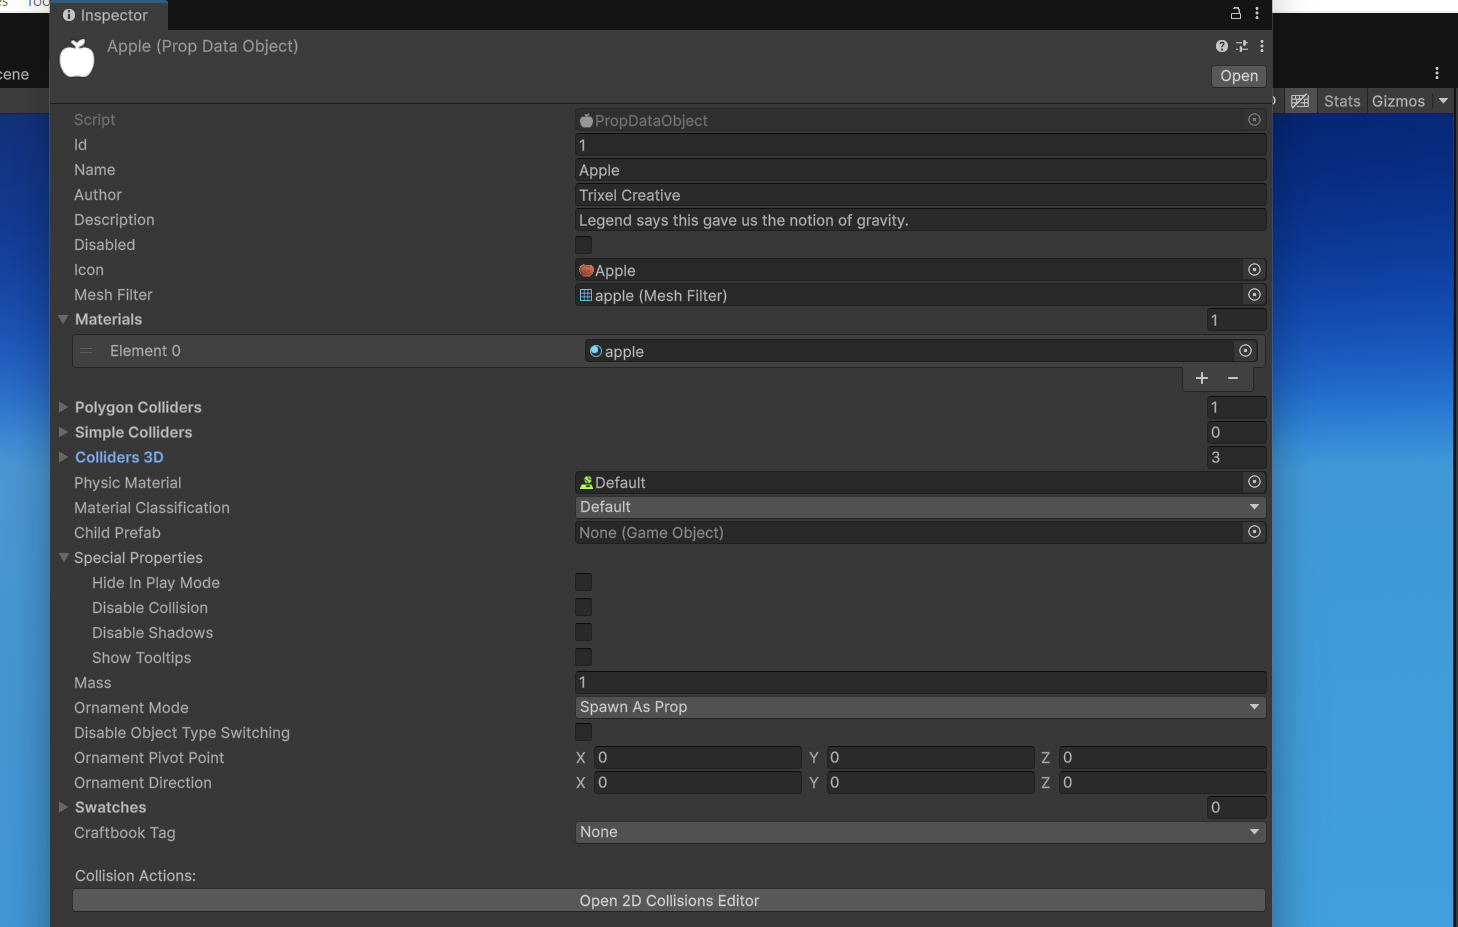This screenshot has height=927, width=1458.
Task: Open the Material Classification dropdown
Action: tap(921, 507)
